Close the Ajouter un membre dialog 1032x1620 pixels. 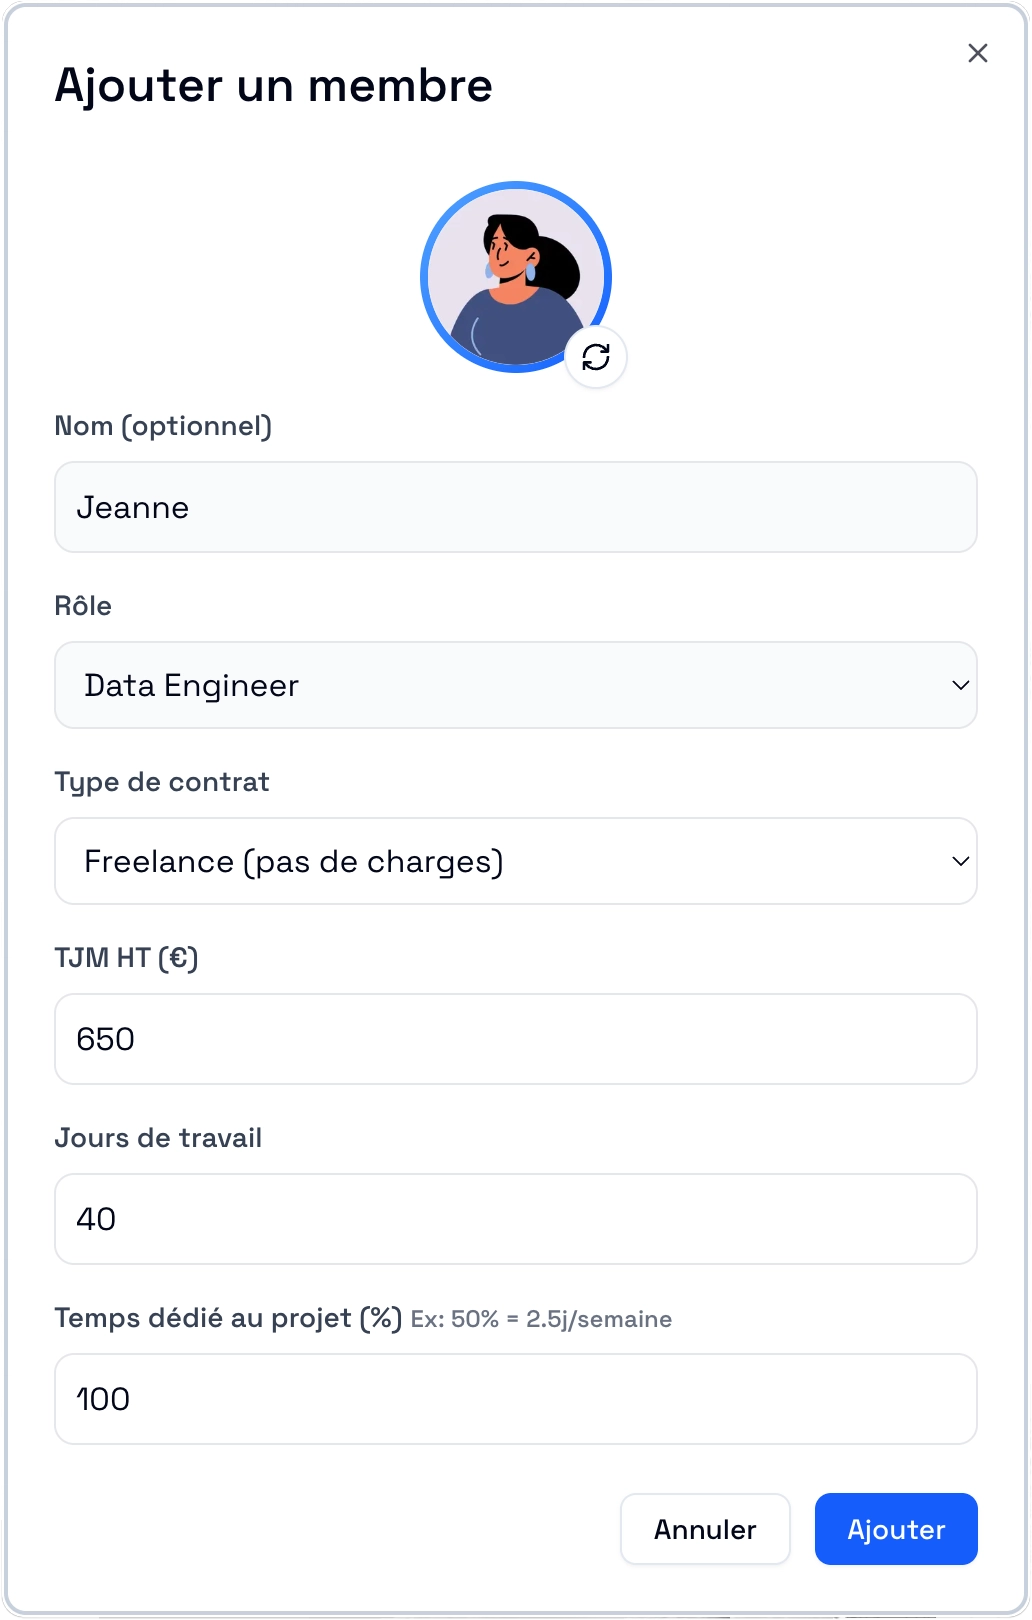tap(978, 53)
